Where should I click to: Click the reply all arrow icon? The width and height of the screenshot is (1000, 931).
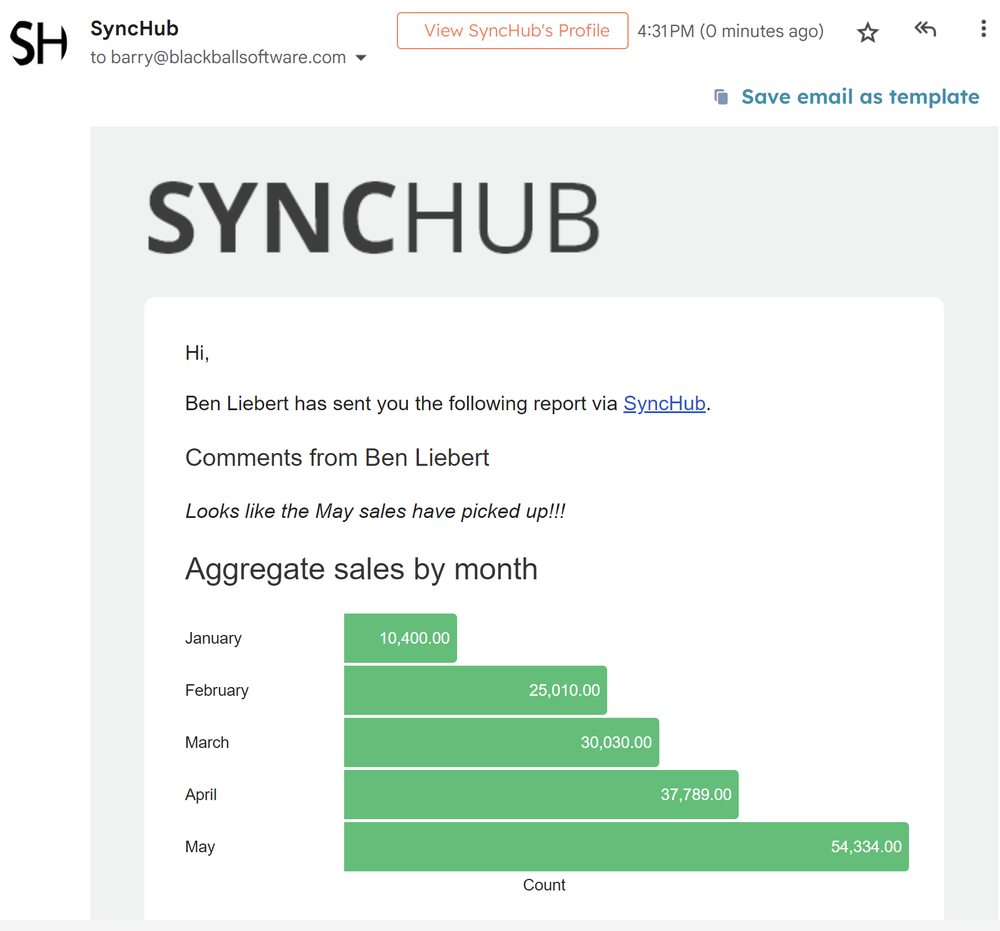point(925,30)
